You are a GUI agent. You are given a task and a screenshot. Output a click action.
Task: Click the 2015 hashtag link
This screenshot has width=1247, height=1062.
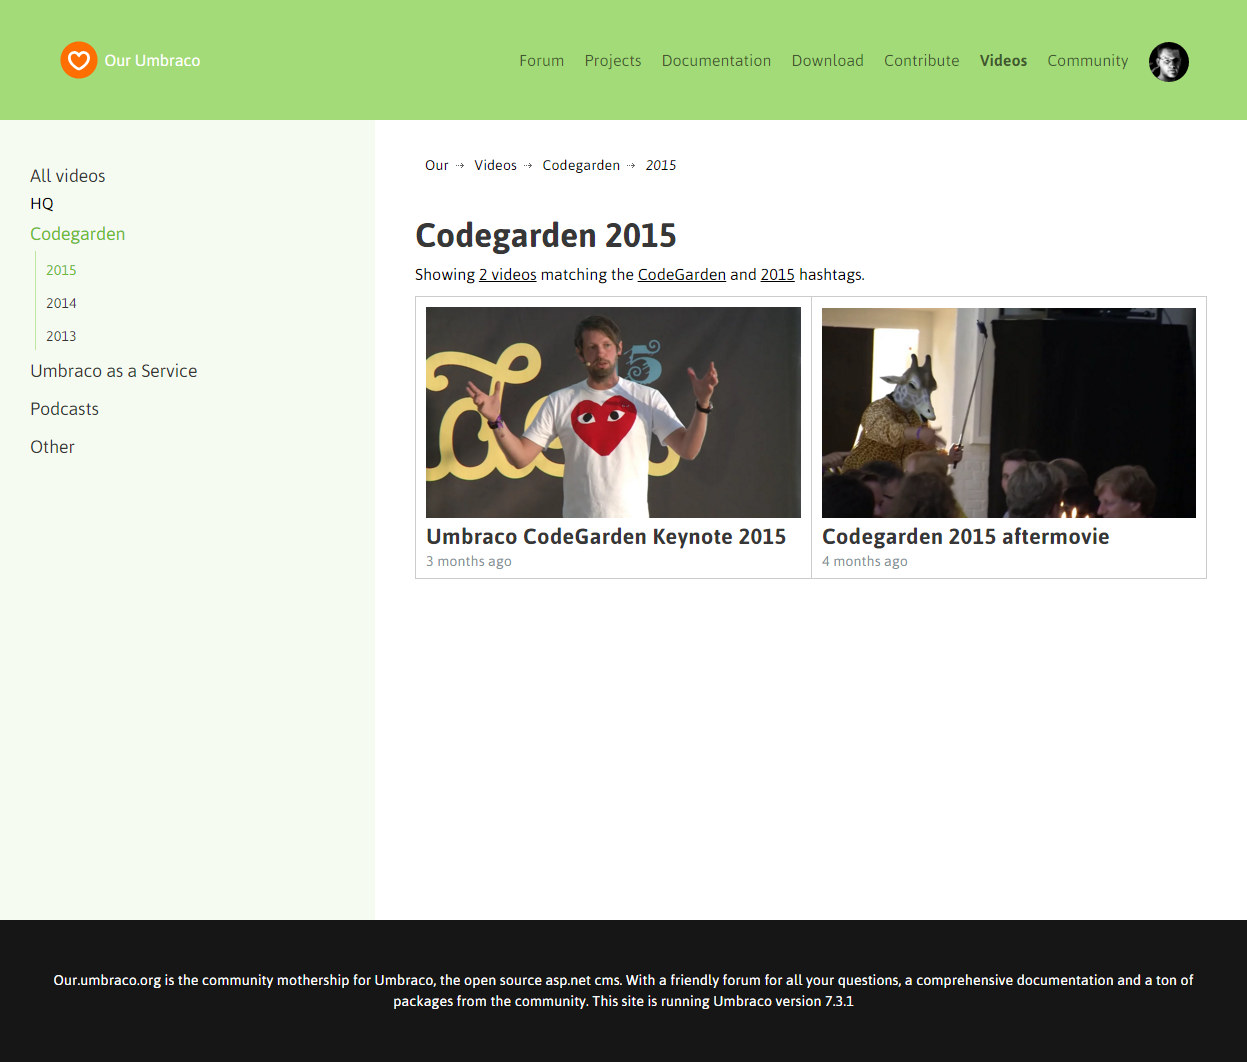coord(777,275)
